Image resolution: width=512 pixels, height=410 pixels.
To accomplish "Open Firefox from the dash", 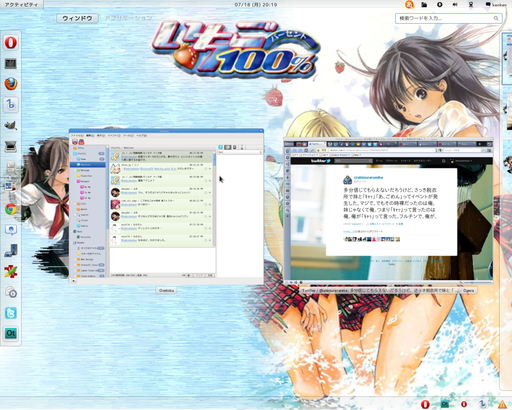I will [11, 84].
